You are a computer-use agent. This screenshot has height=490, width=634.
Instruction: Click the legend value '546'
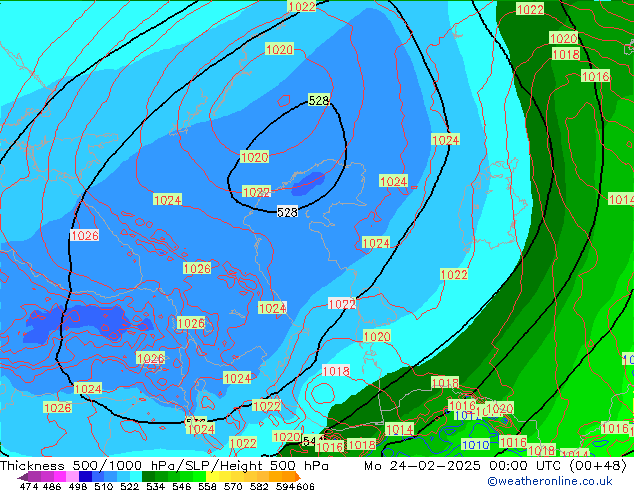tap(182, 486)
